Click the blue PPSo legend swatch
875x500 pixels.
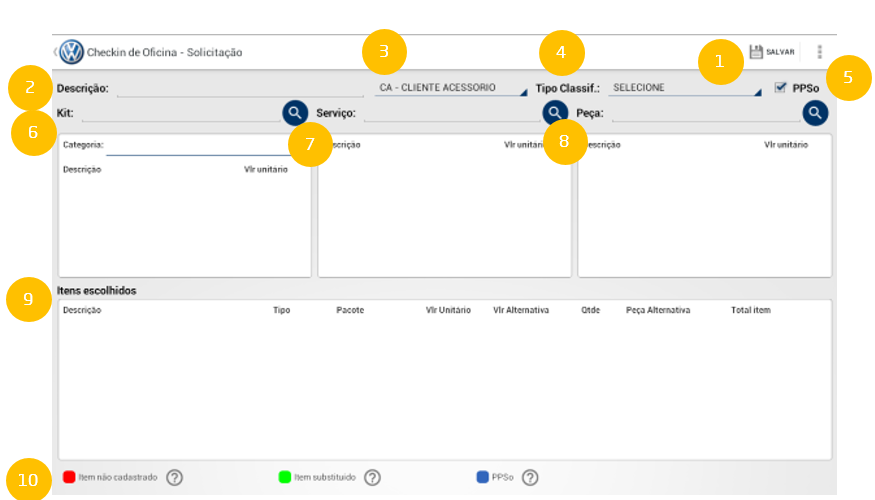click(x=483, y=477)
